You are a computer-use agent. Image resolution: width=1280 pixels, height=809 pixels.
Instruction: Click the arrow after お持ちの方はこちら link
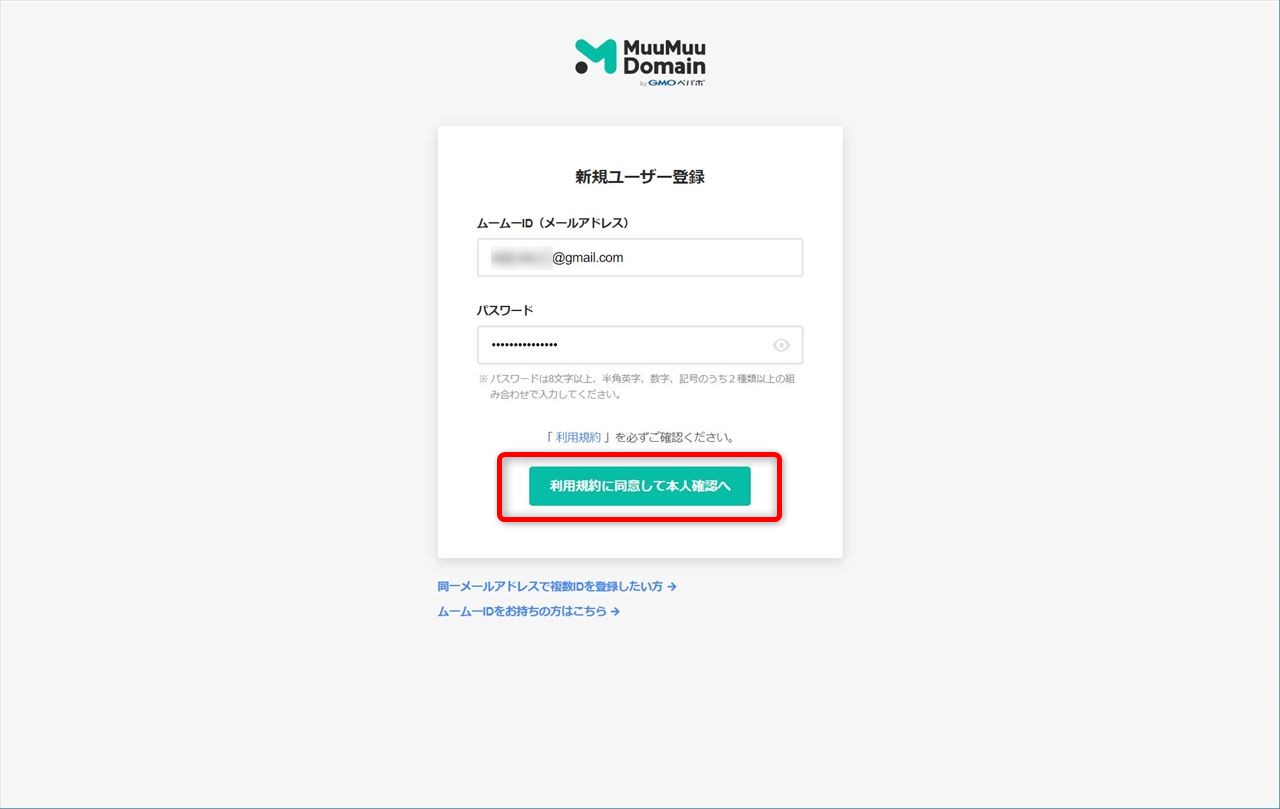click(615, 611)
